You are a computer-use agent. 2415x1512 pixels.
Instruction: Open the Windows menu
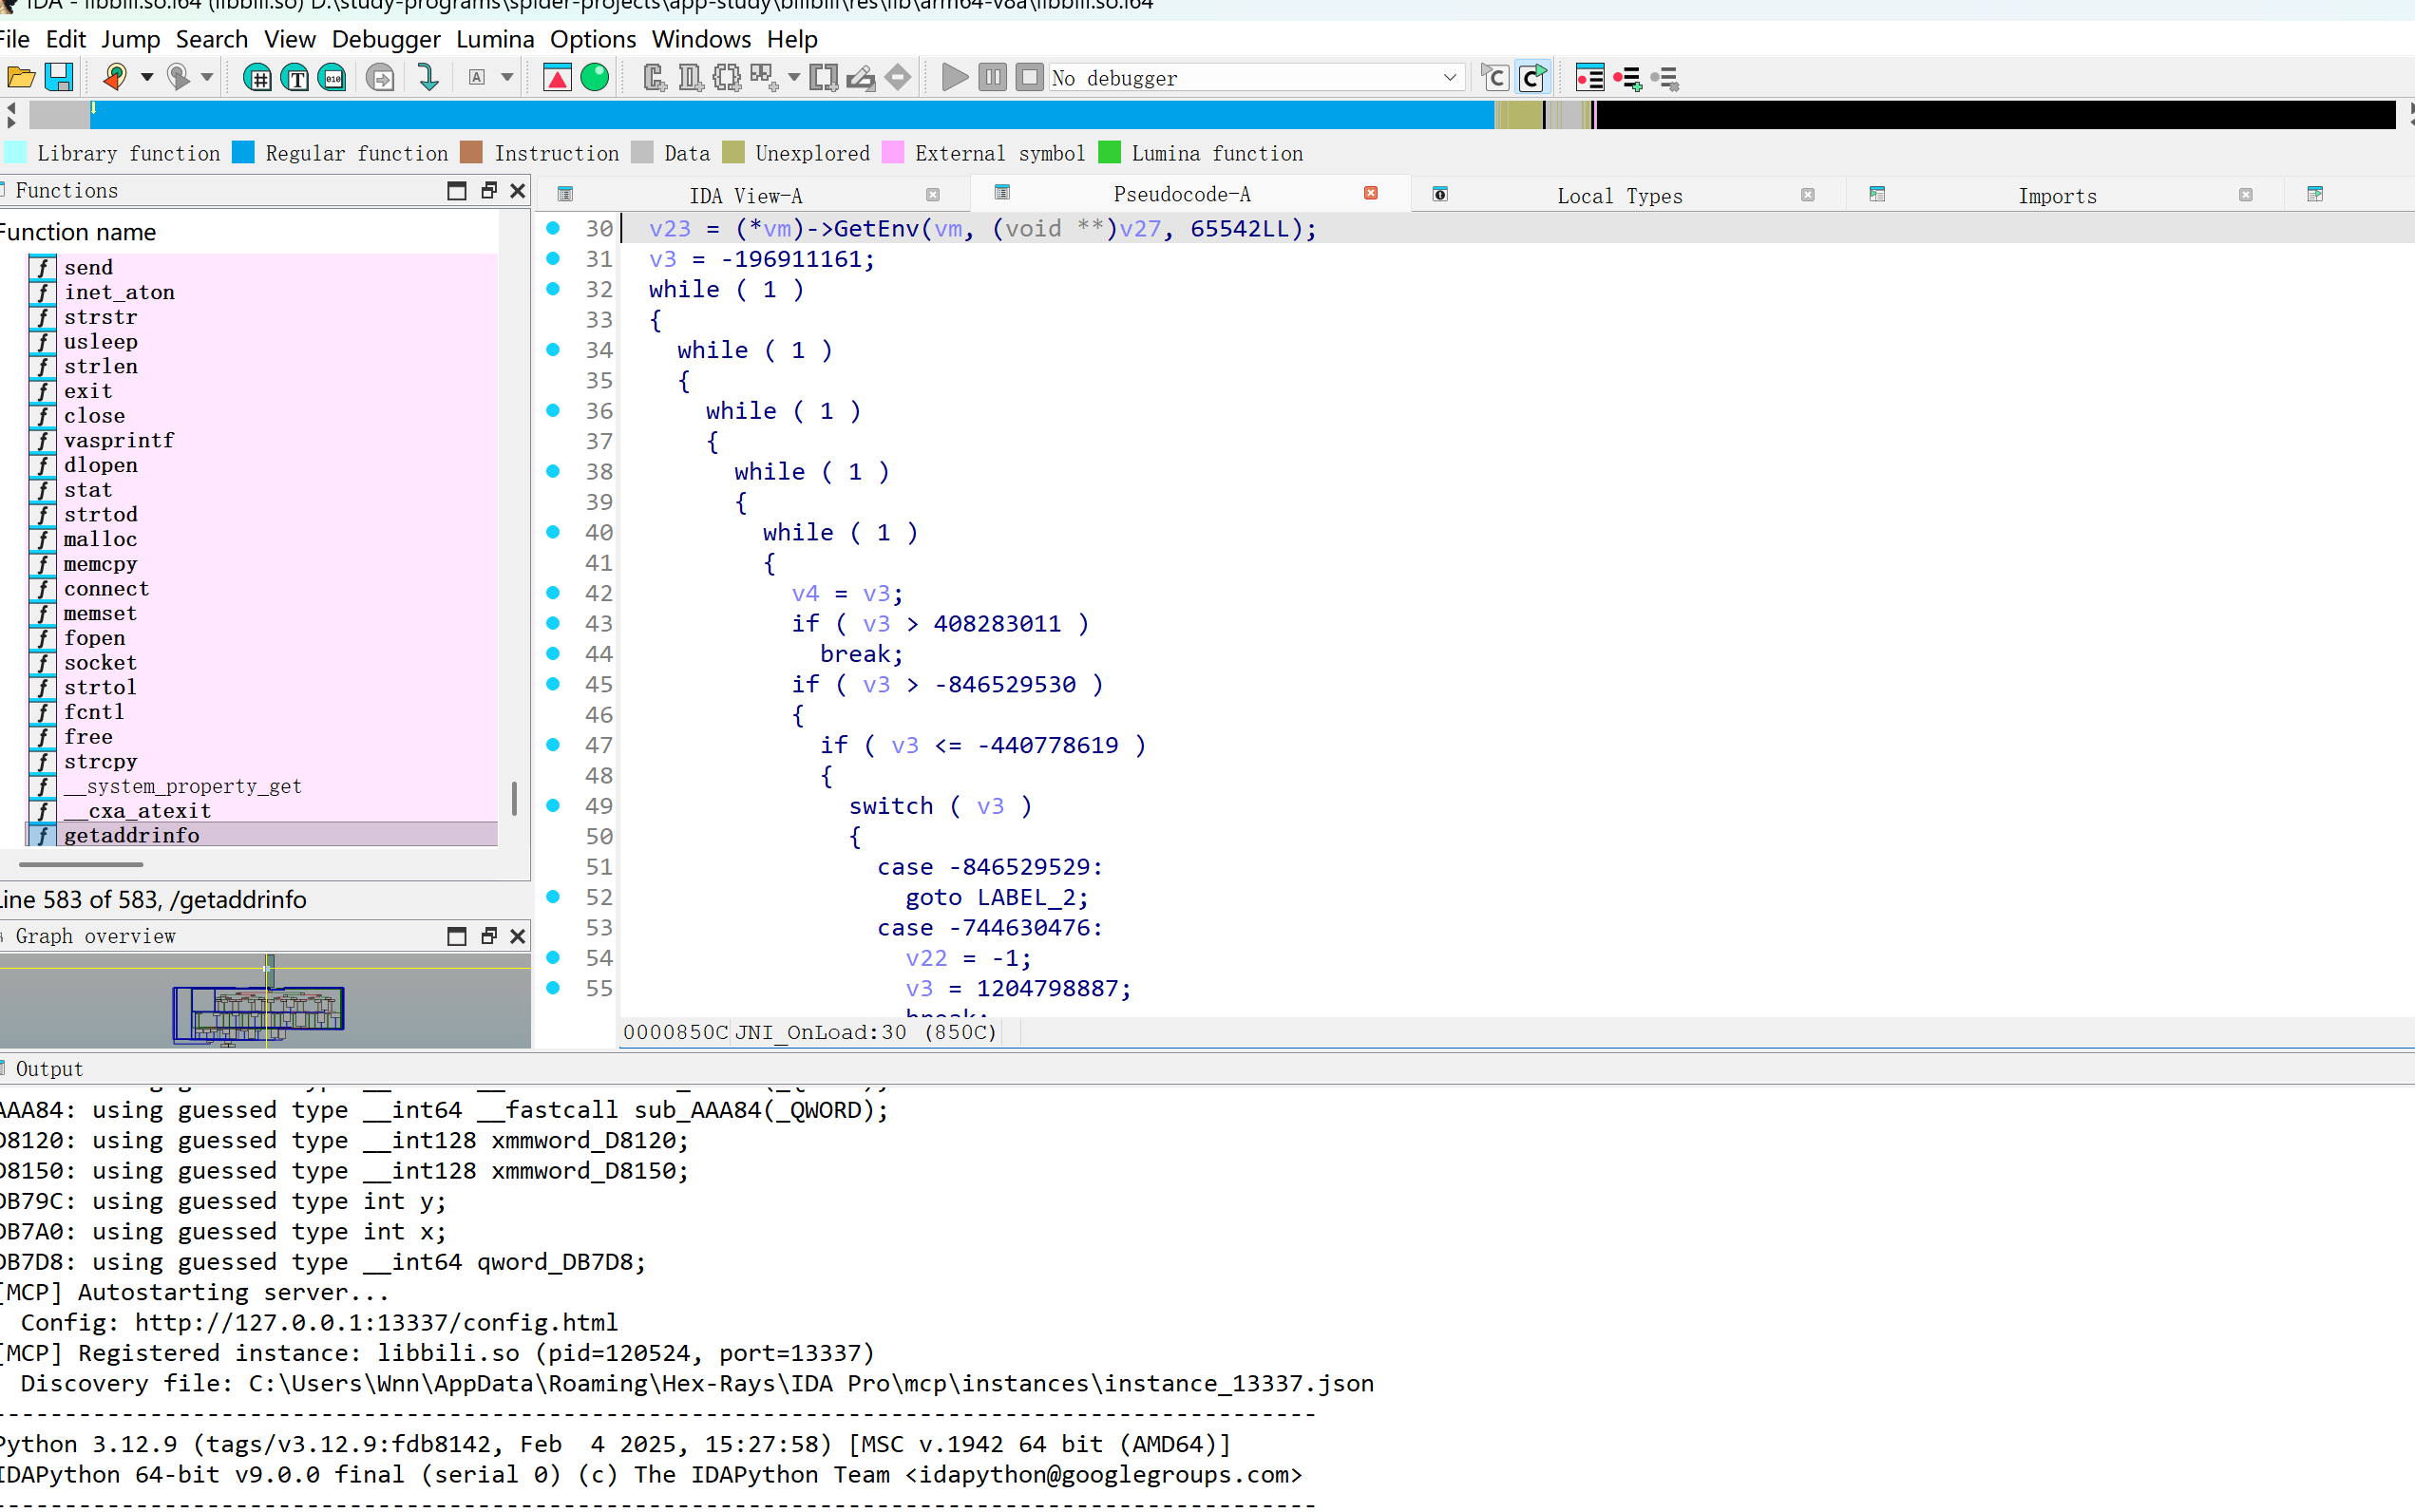tap(701, 39)
